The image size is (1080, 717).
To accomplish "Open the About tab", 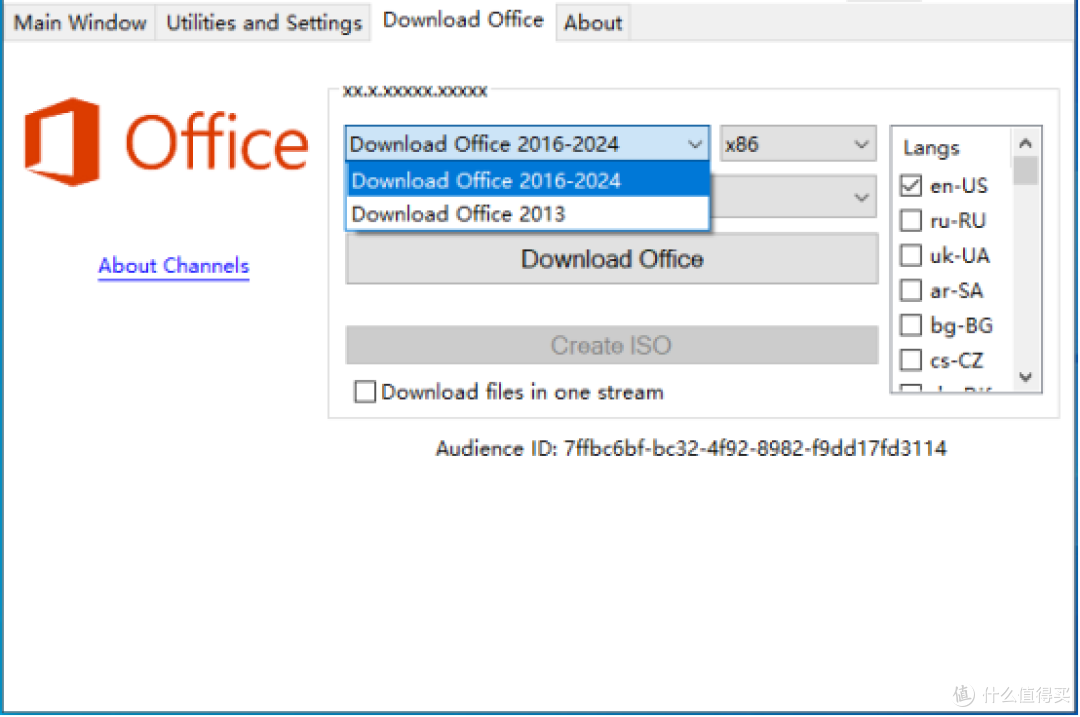I will pos(593,23).
